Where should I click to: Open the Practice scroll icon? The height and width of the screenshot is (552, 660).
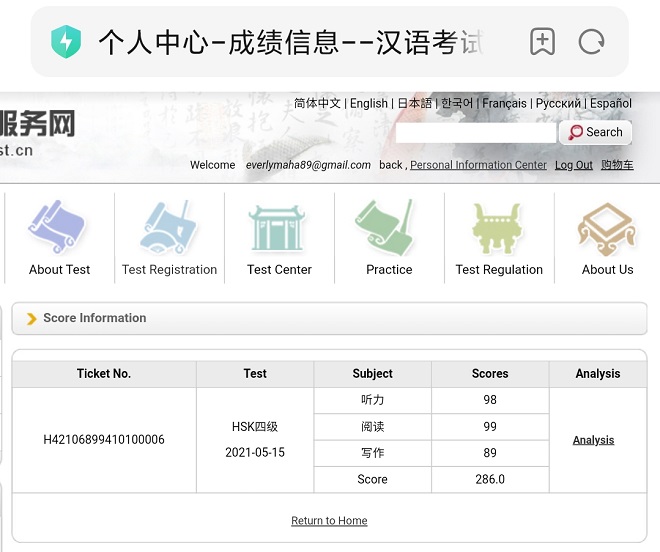pos(388,229)
